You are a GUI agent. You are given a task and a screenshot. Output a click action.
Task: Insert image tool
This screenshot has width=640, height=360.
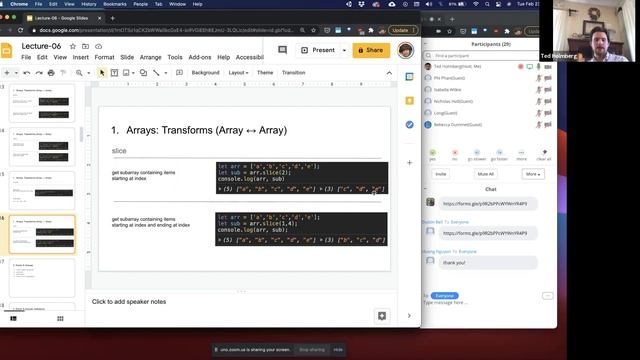[x=126, y=73]
